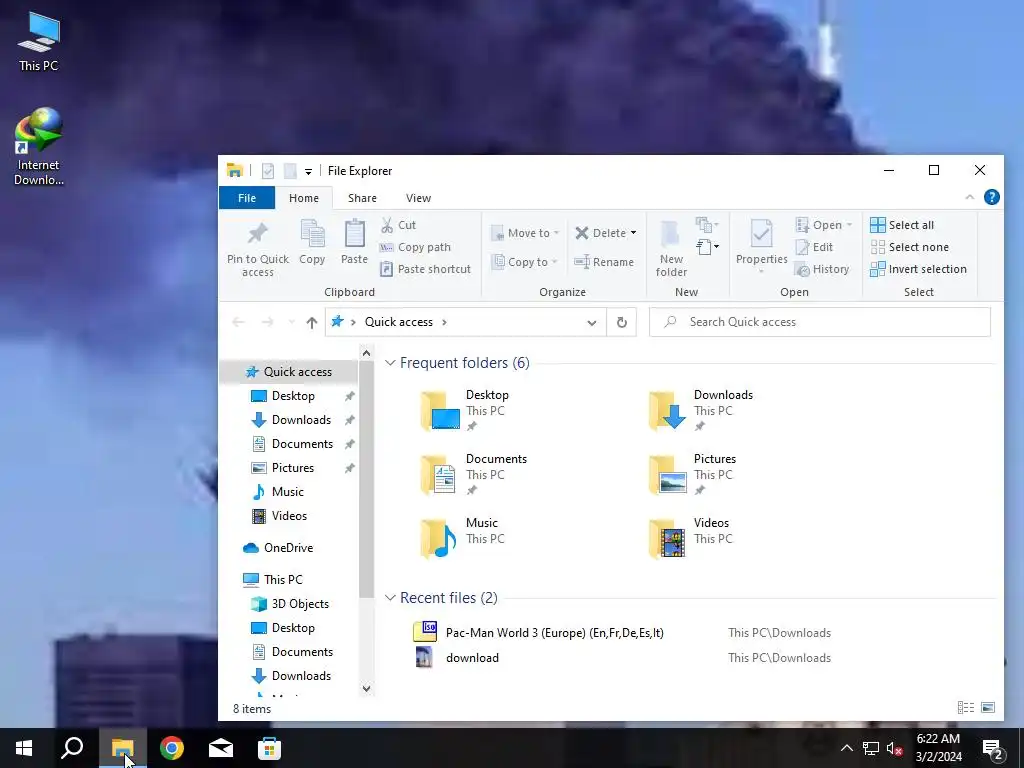Click the Refresh button beside address bar
Screen dimensions: 1024x768
622,322
